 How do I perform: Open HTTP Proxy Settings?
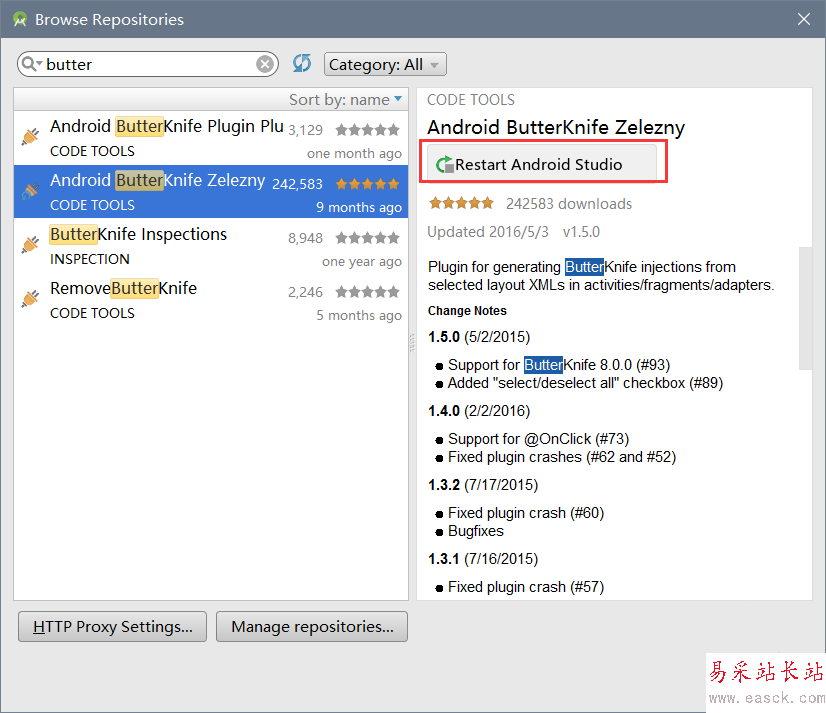[112, 627]
